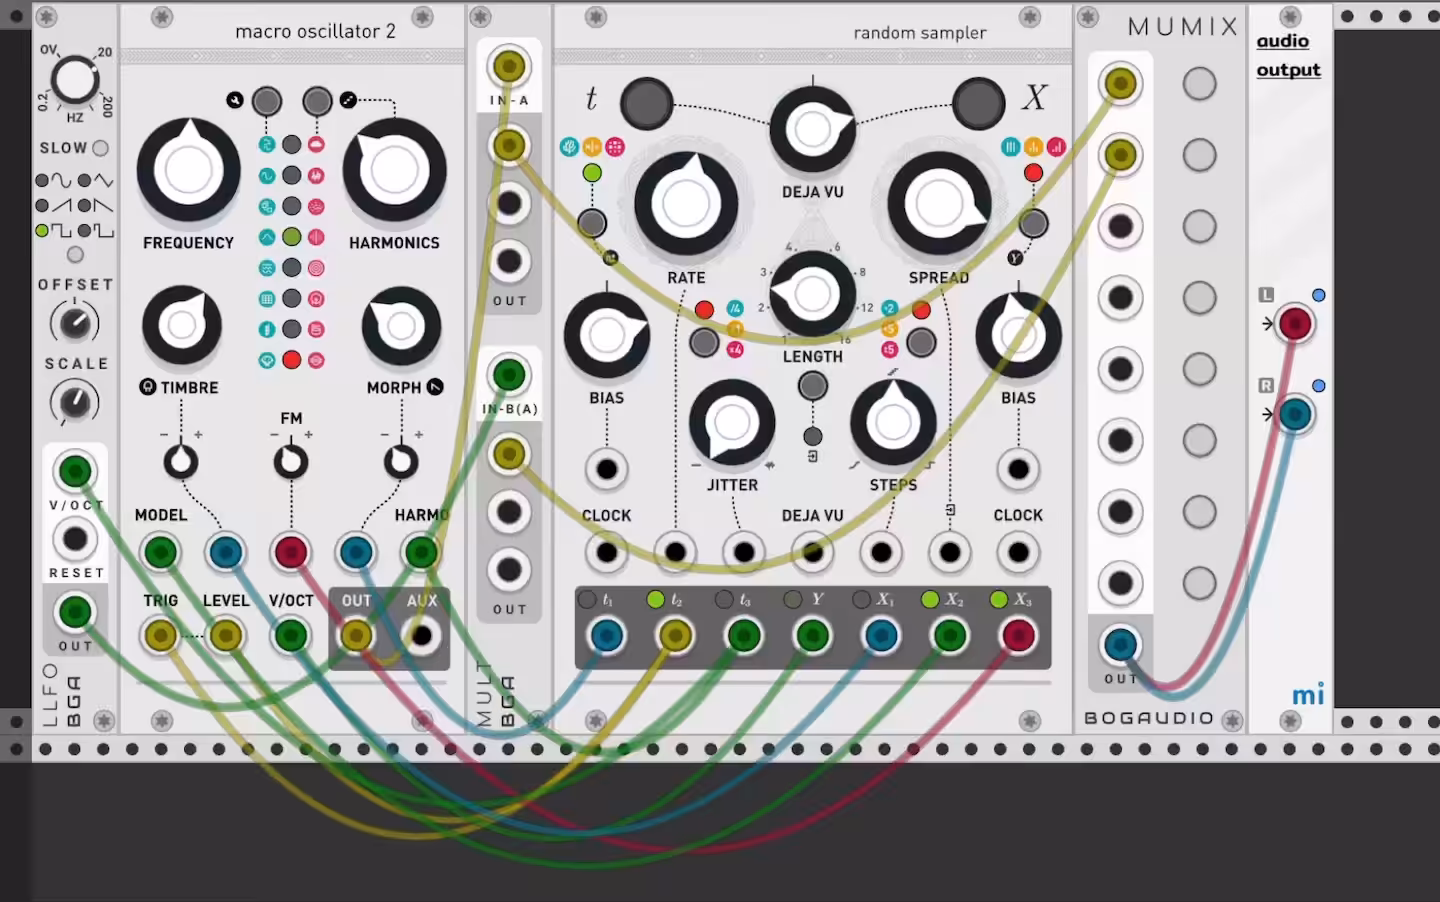
Task: Click the right BIAS knob on random sampler
Action: (1018, 336)
